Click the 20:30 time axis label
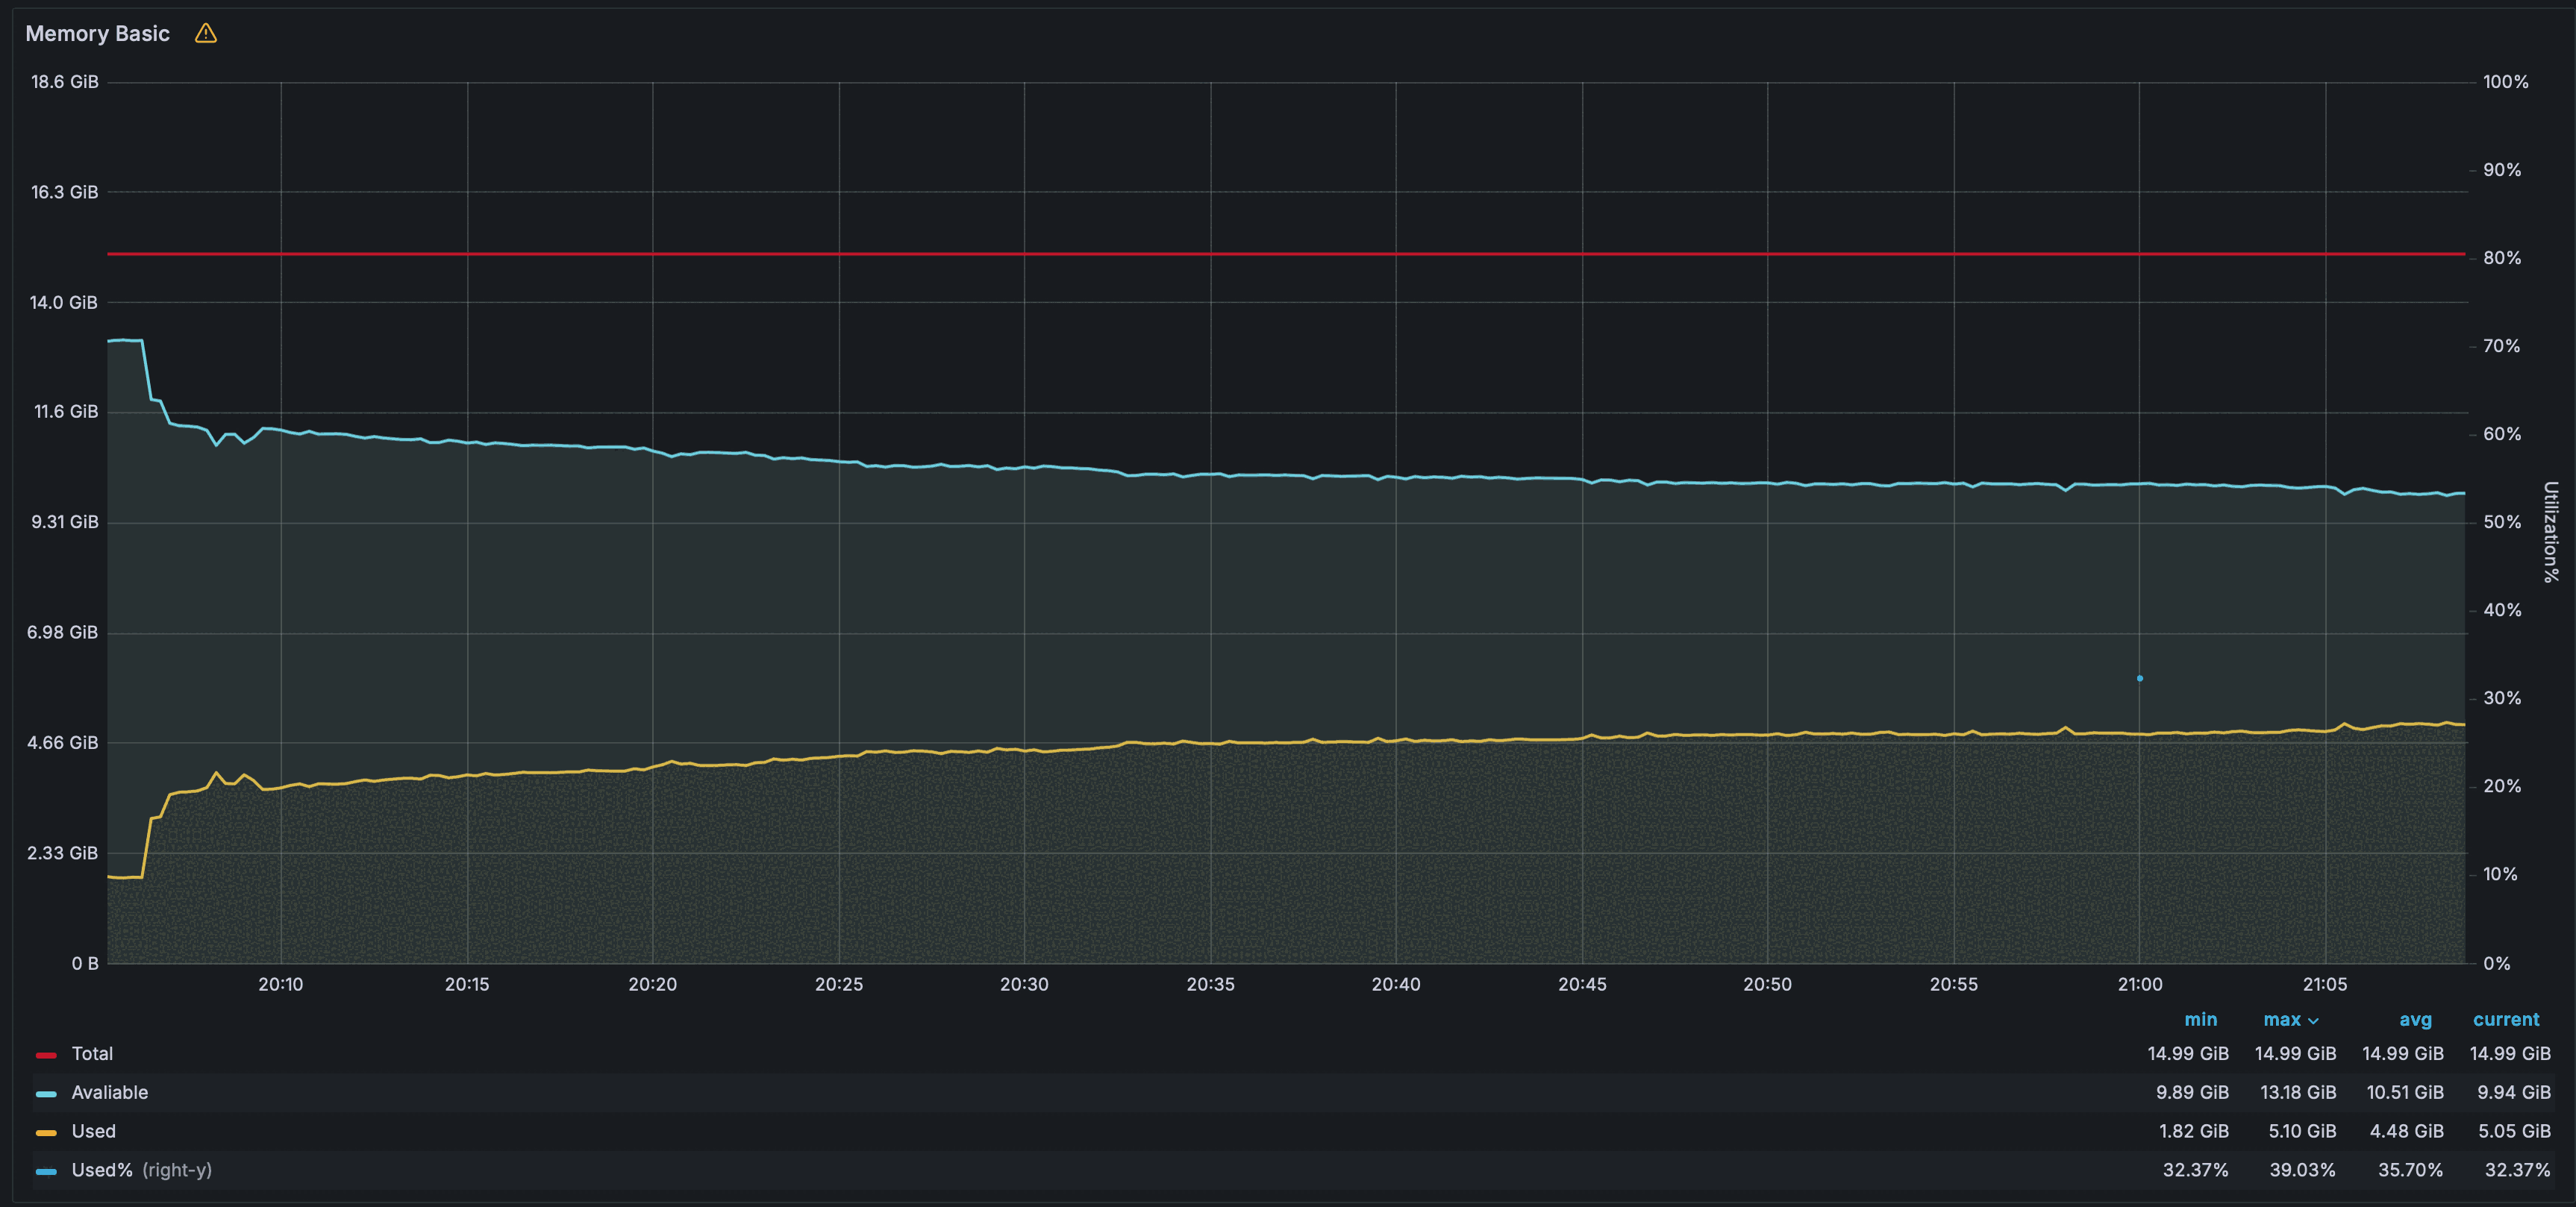The height and width of the screenshot is (1207, 2576). pos(1024,985)
